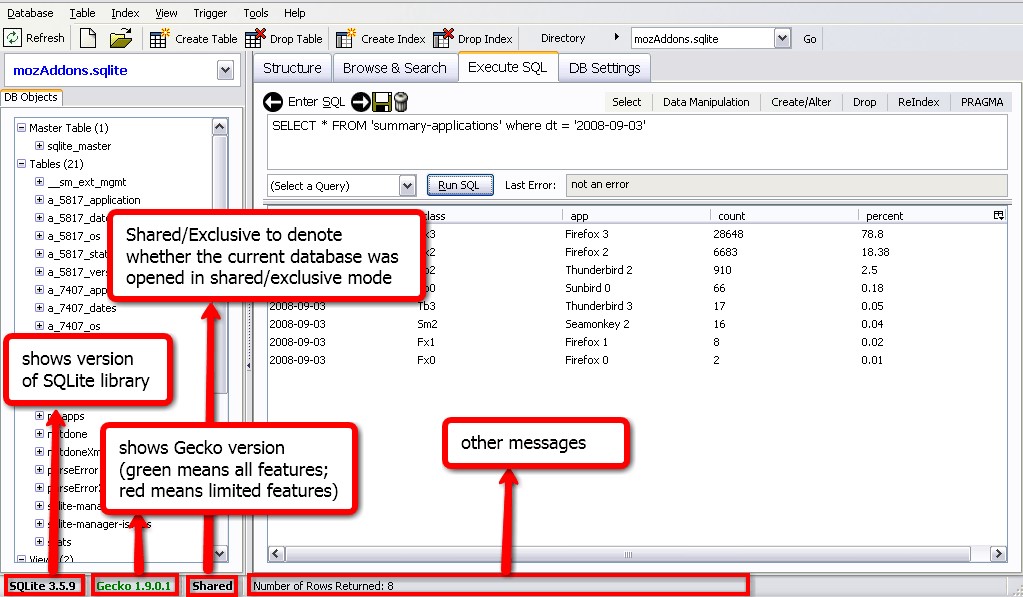This screenshot has width=1023, height=597.
Task: Go to next SQL statement arrow
Action: (363, 101)
